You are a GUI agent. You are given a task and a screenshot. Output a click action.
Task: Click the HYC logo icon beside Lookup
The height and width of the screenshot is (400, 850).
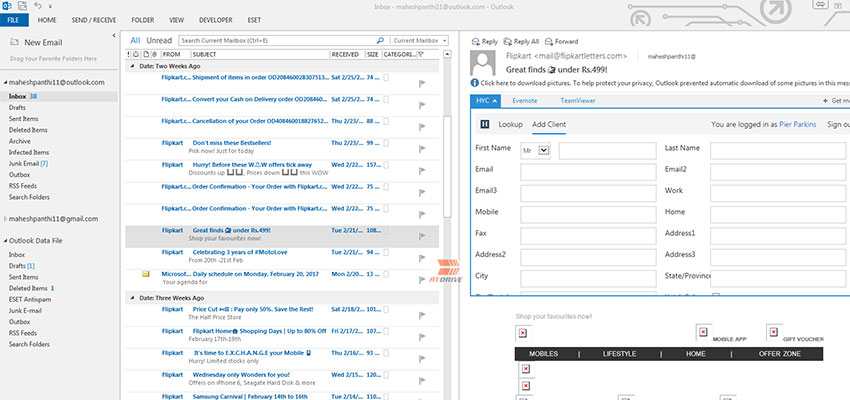485,124
